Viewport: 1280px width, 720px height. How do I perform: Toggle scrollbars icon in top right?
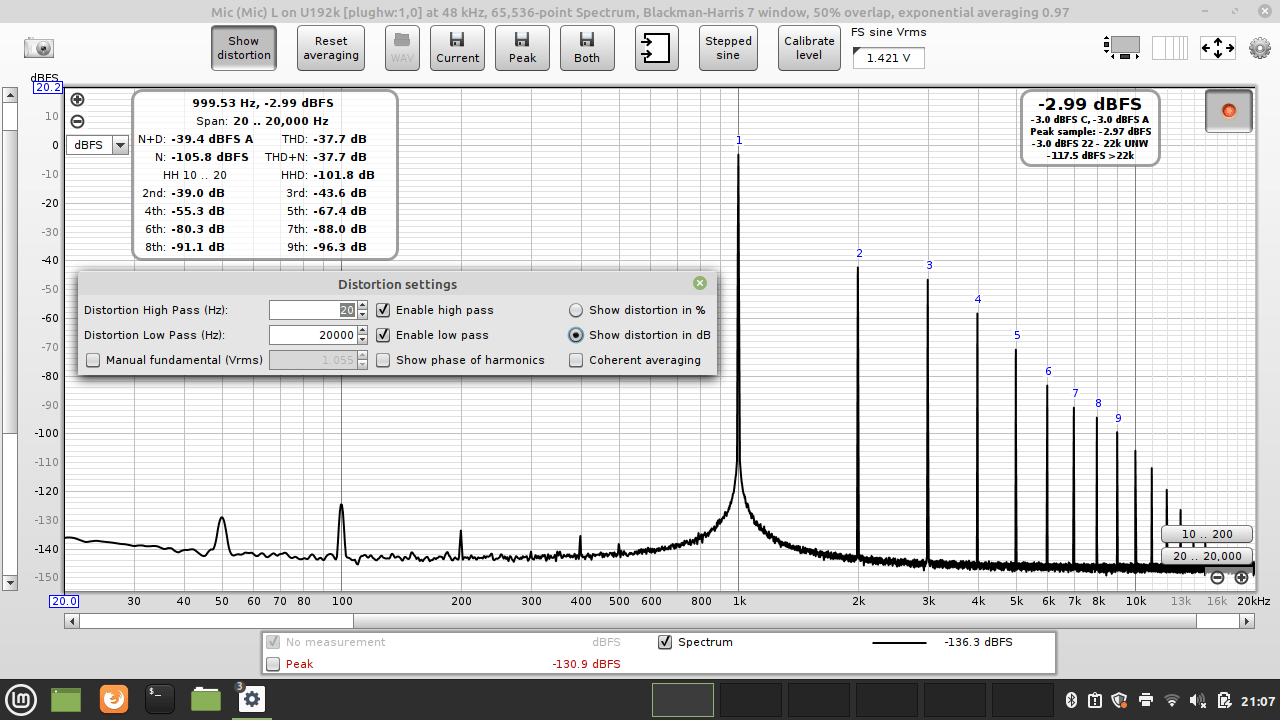click(1123, 47)
